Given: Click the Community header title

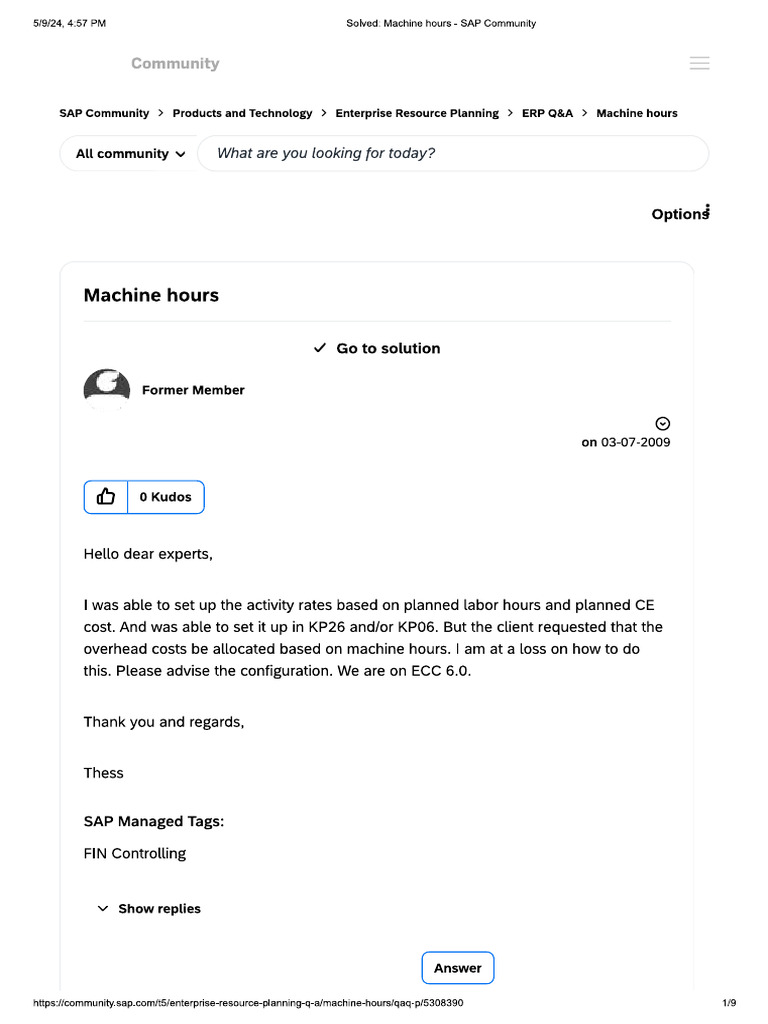Looking at the screenshot, I should [x=175, y=64].
